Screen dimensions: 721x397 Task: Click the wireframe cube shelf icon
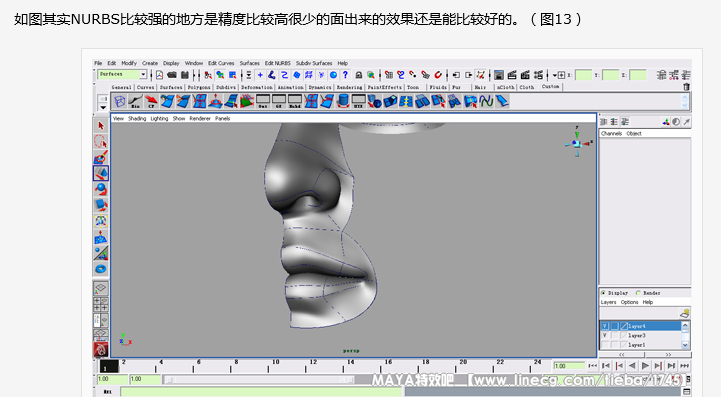click(x=120, y=101)
